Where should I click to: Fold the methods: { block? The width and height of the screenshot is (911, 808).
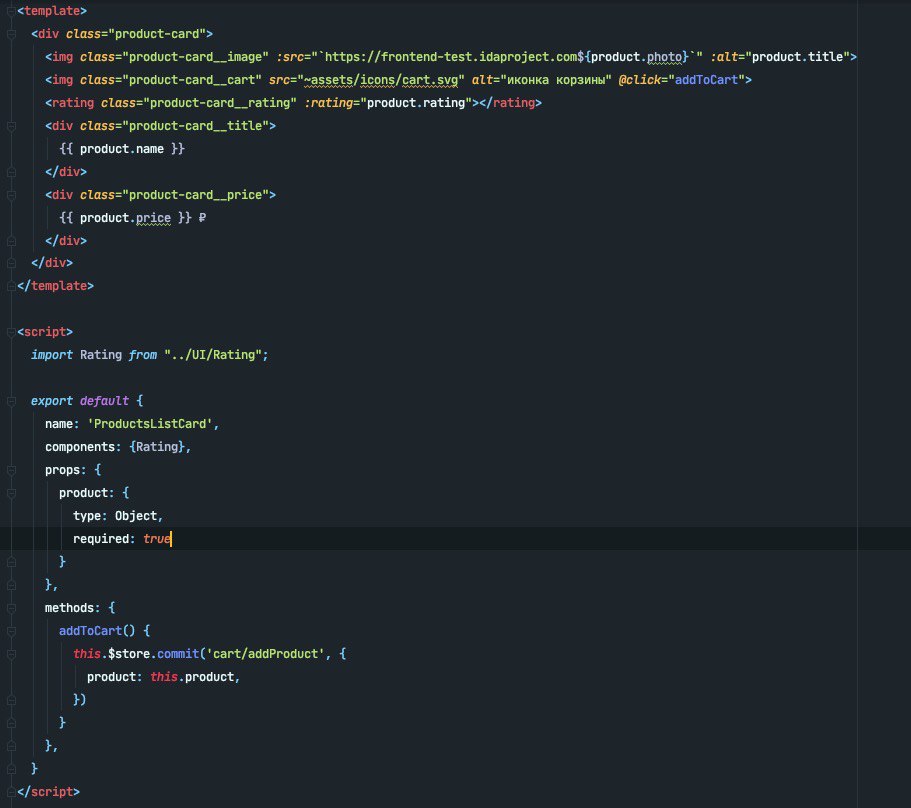coord(10,608)
